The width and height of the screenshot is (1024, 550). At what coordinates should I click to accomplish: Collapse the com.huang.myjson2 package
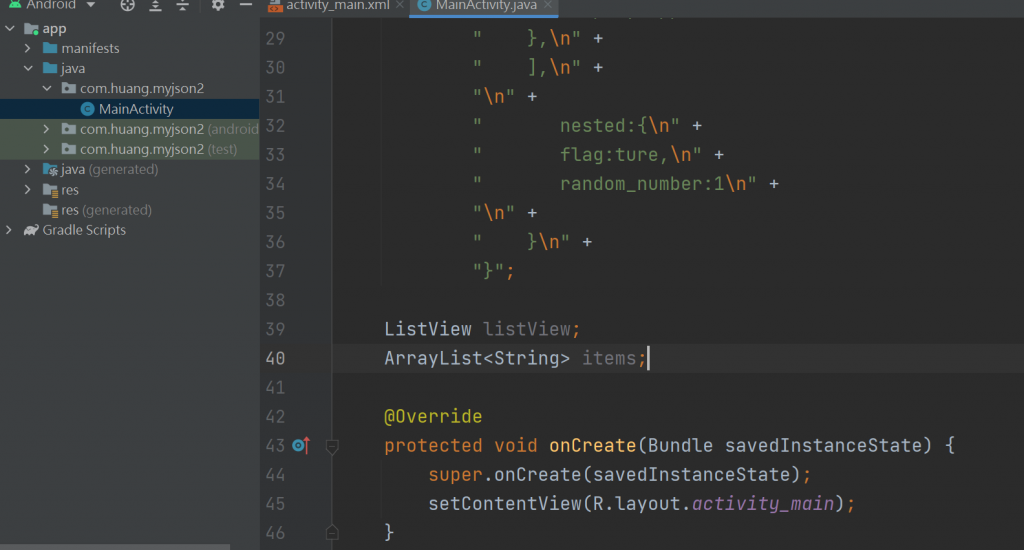(x=47, y=88)
